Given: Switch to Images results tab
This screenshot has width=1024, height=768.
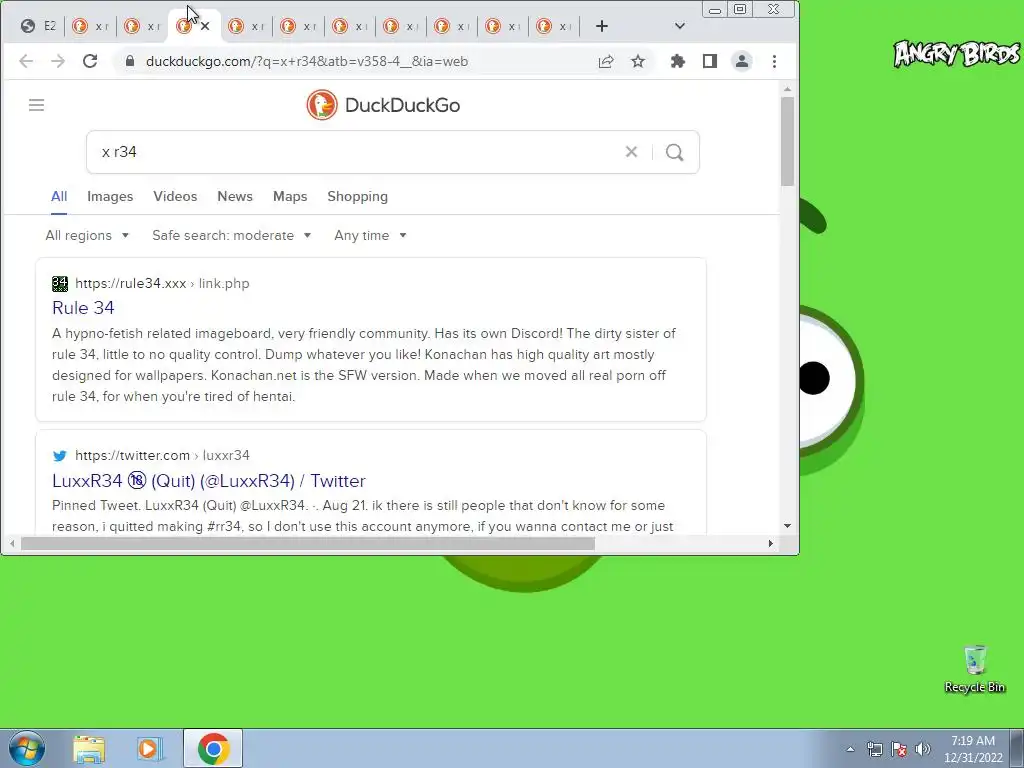Looking at the screenshot, I should tap(110, 197).
